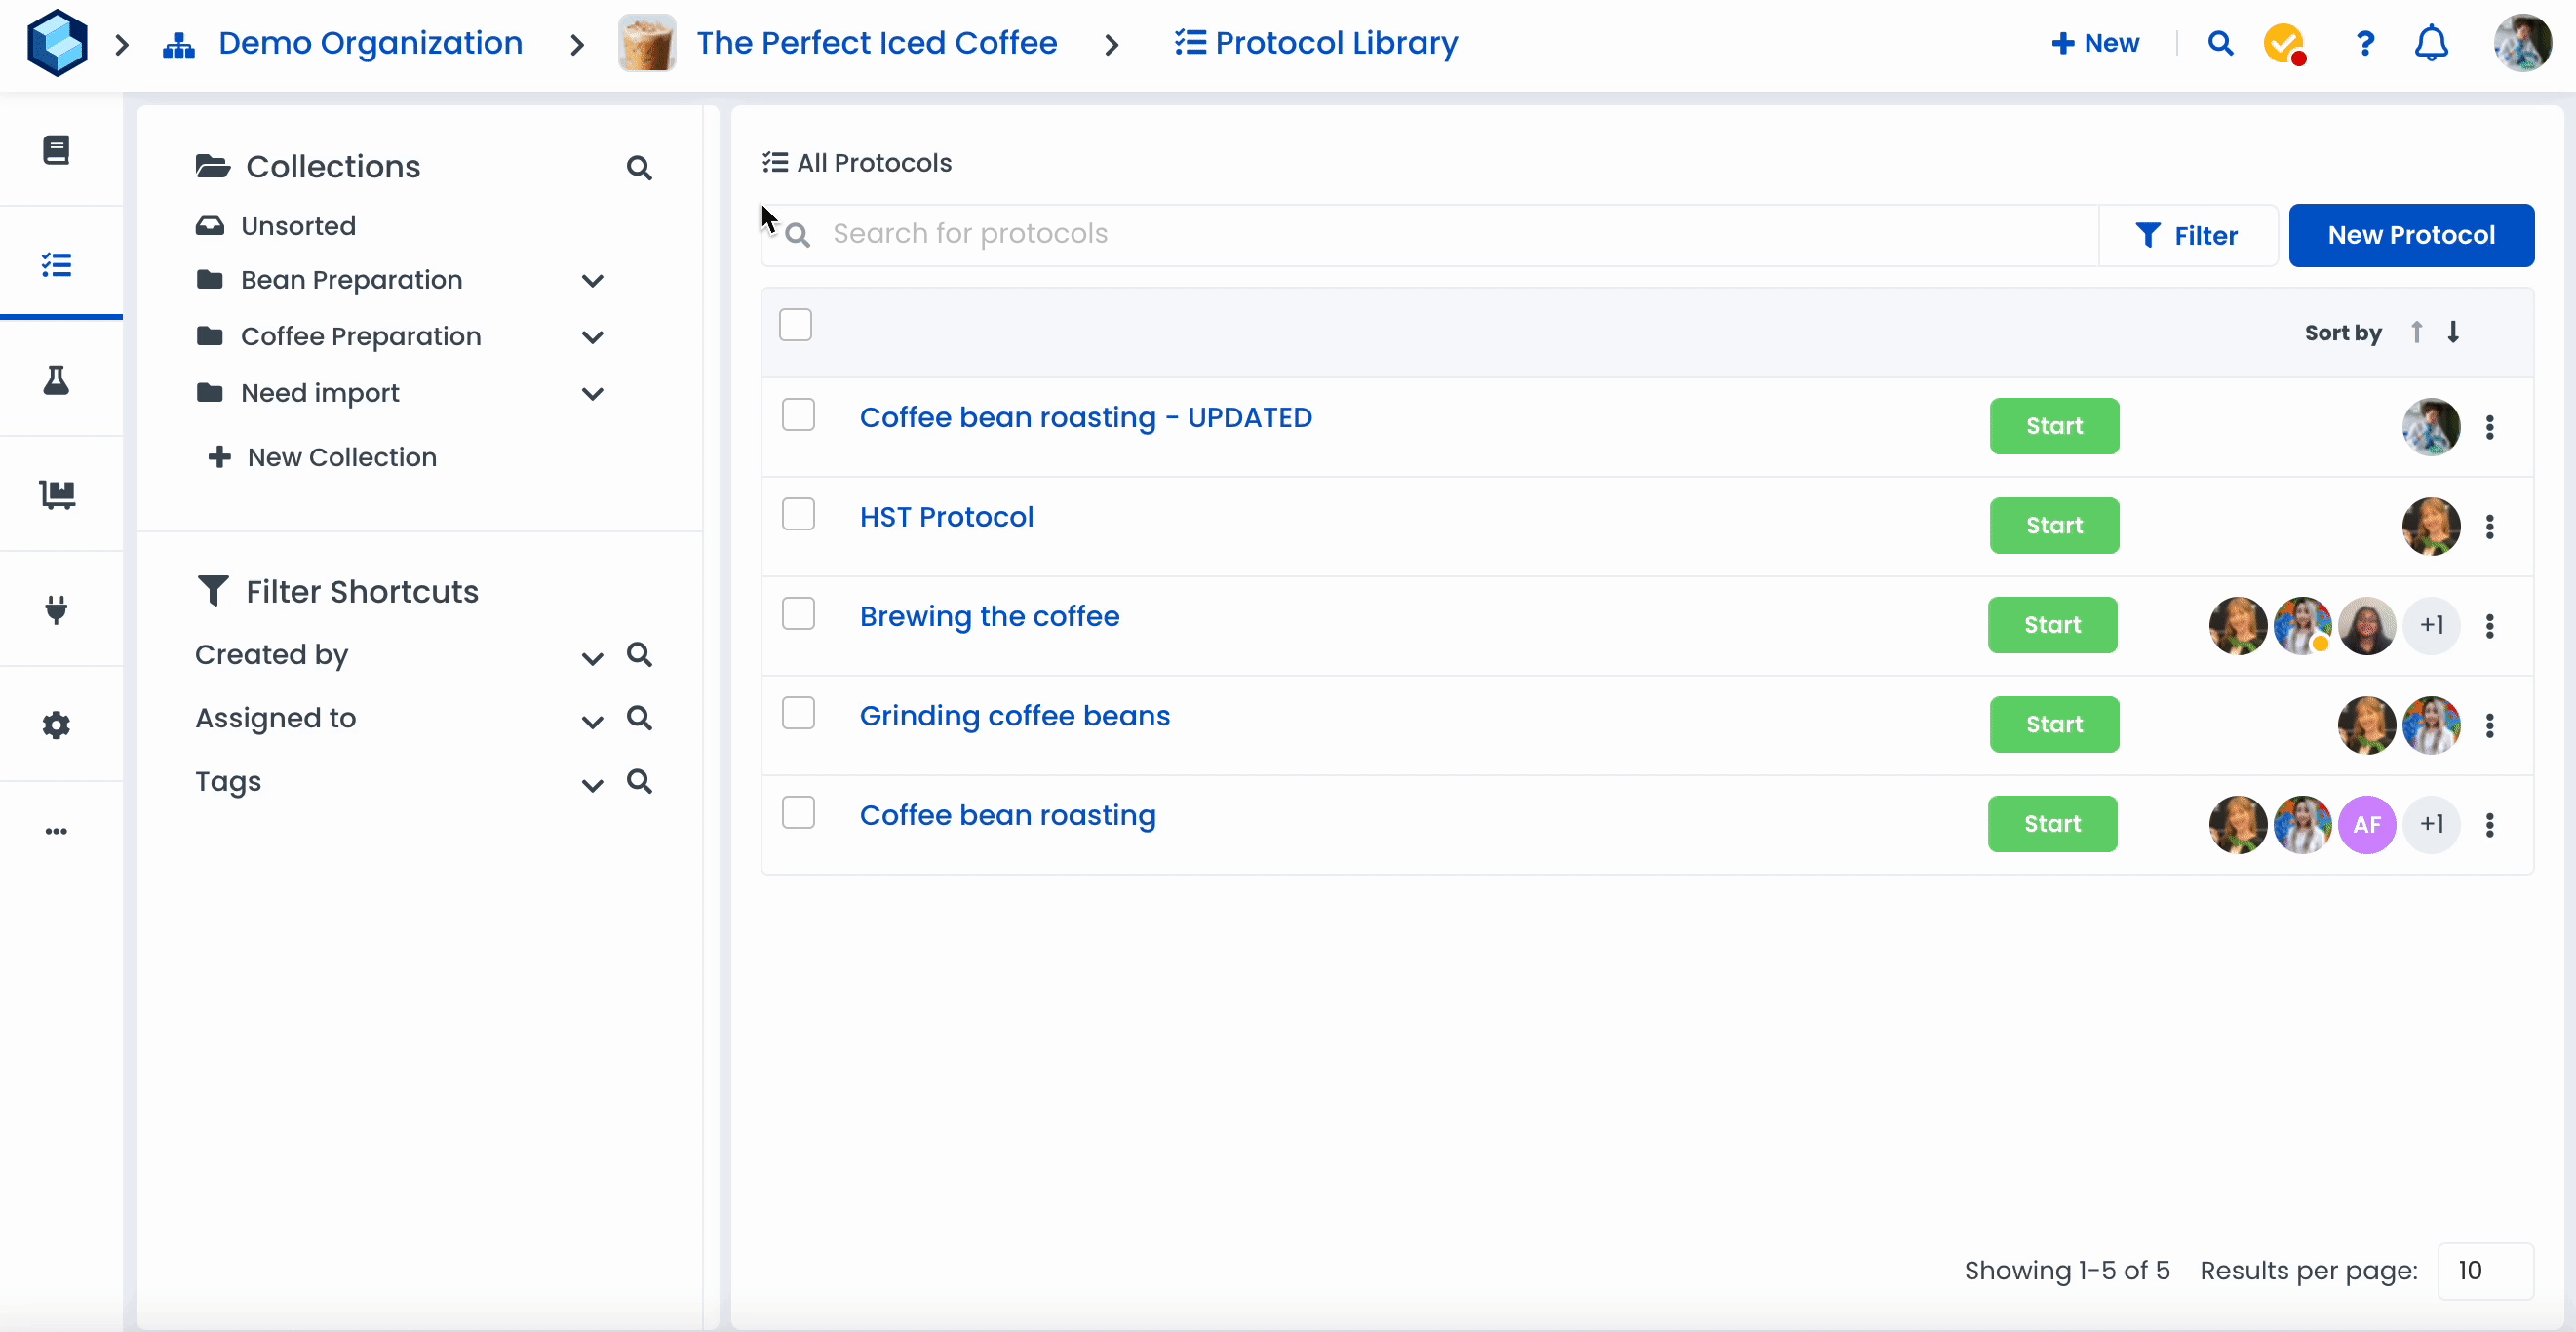
Task: Start the Coffee bean roasting - UPDATED protocol
Action: pyautogui.click(x=2054, y=426)
